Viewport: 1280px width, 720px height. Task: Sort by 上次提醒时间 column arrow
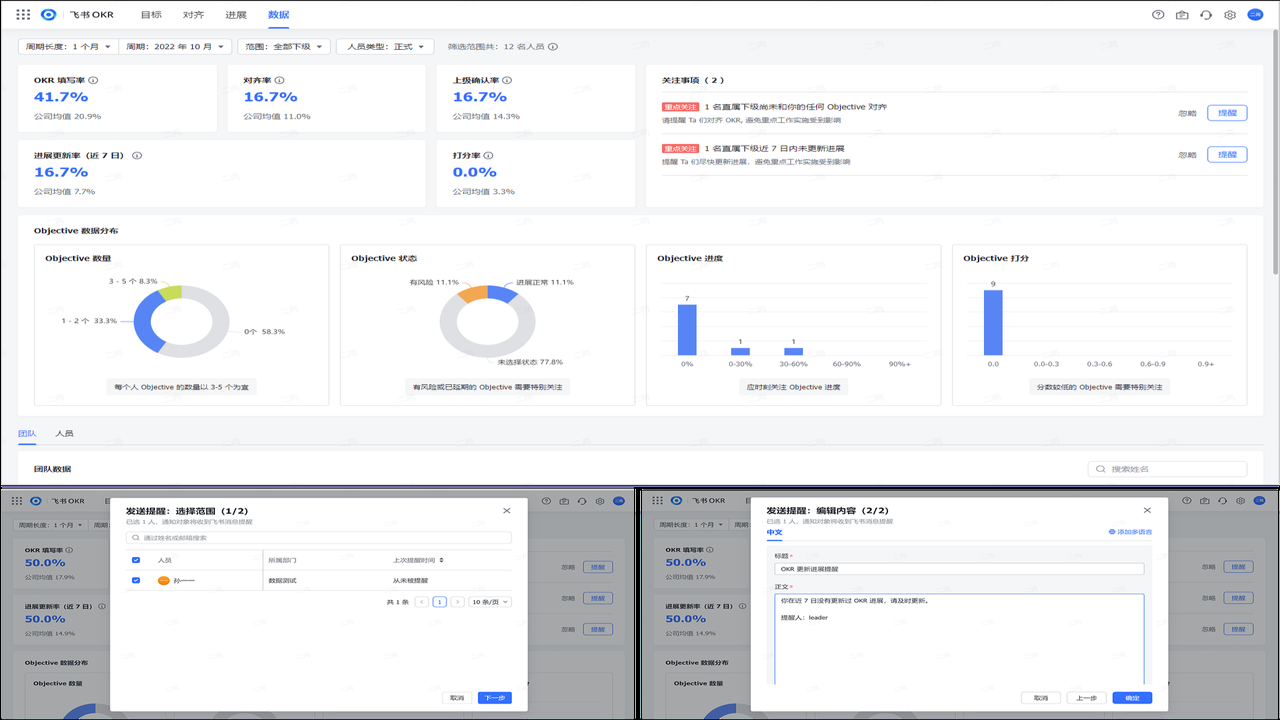pyautogui.click(x=442, y=560)
